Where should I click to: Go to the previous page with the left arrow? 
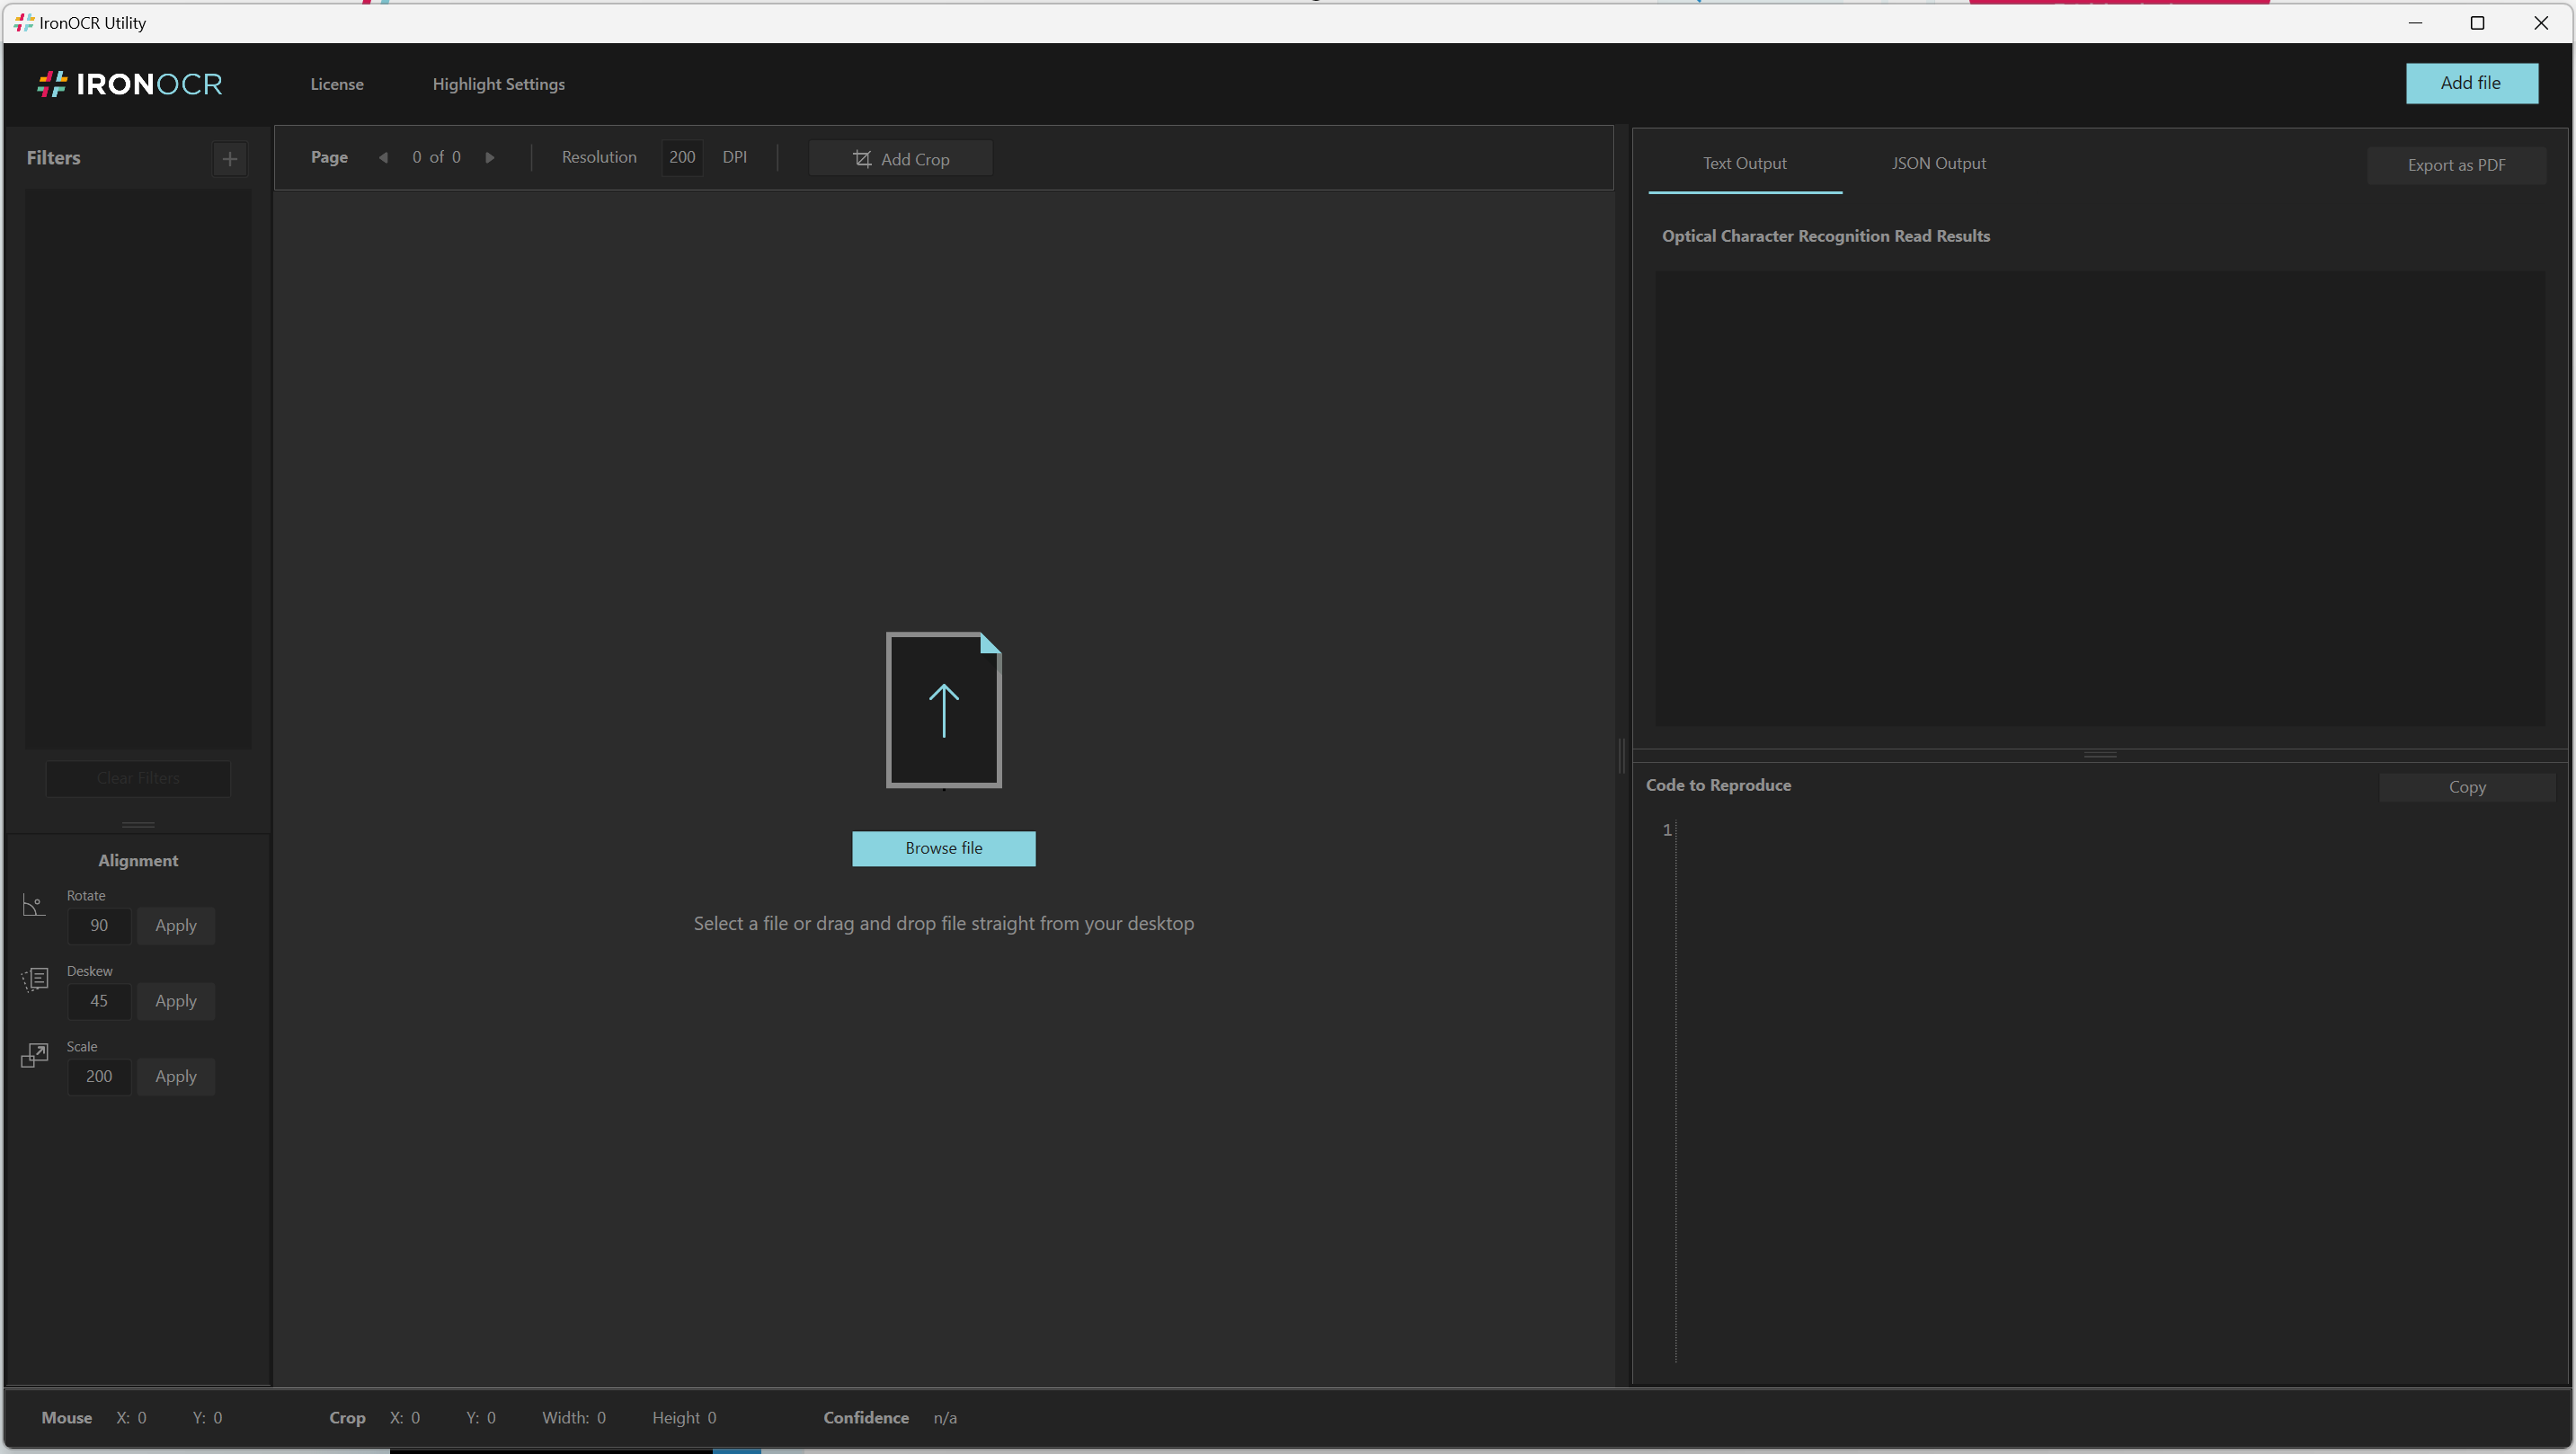tap(383, 157)
